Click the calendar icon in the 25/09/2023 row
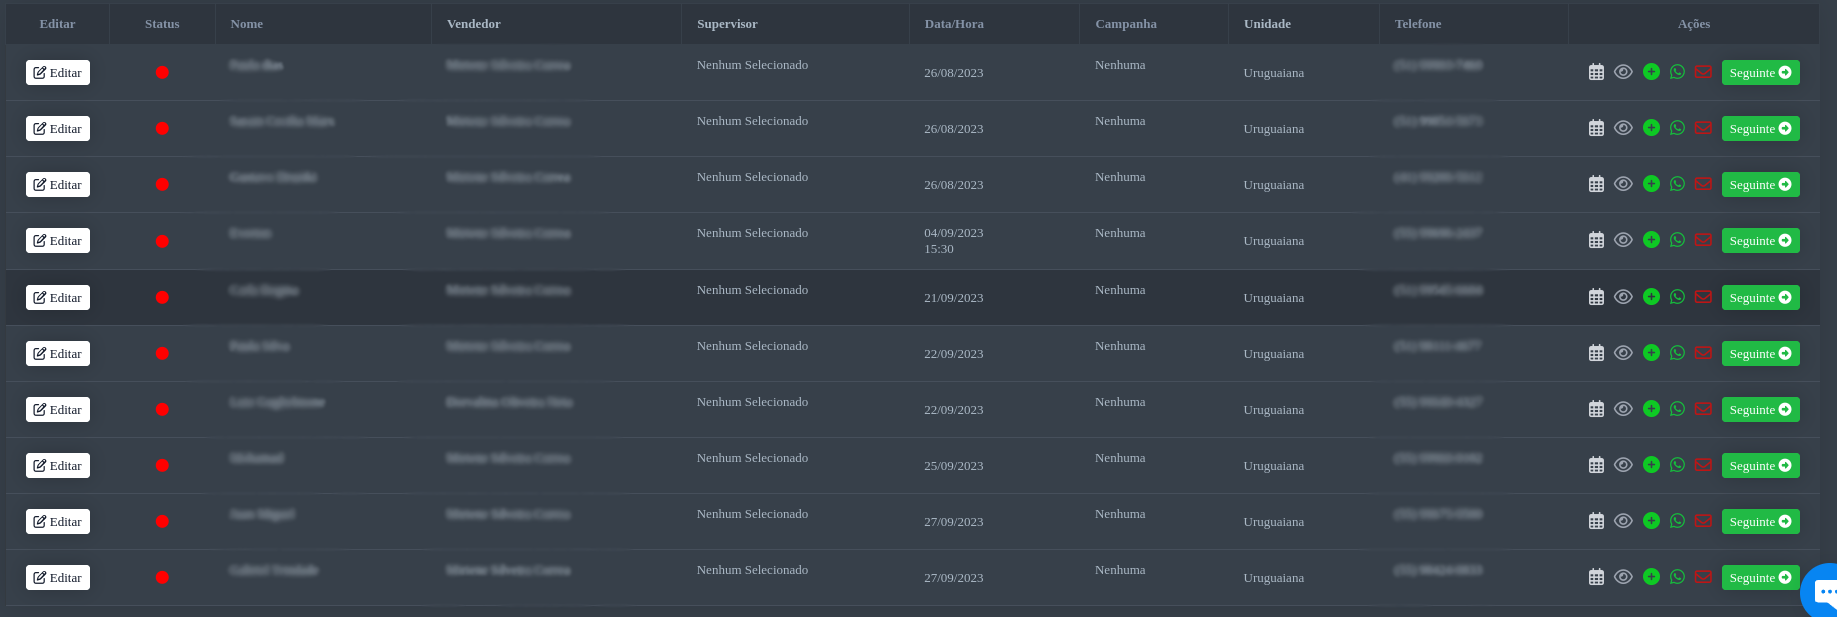Viewport: 1837px width, 617px height. coord(1596,465)
